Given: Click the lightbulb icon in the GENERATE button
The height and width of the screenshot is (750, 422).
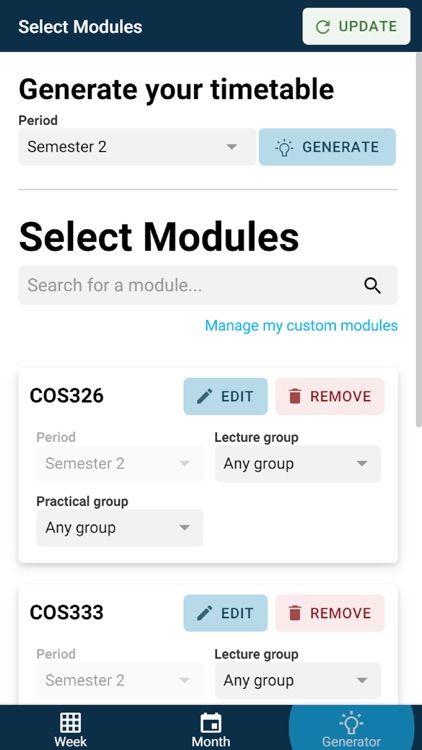Looking at the screenshot, I should click(284, 147).
